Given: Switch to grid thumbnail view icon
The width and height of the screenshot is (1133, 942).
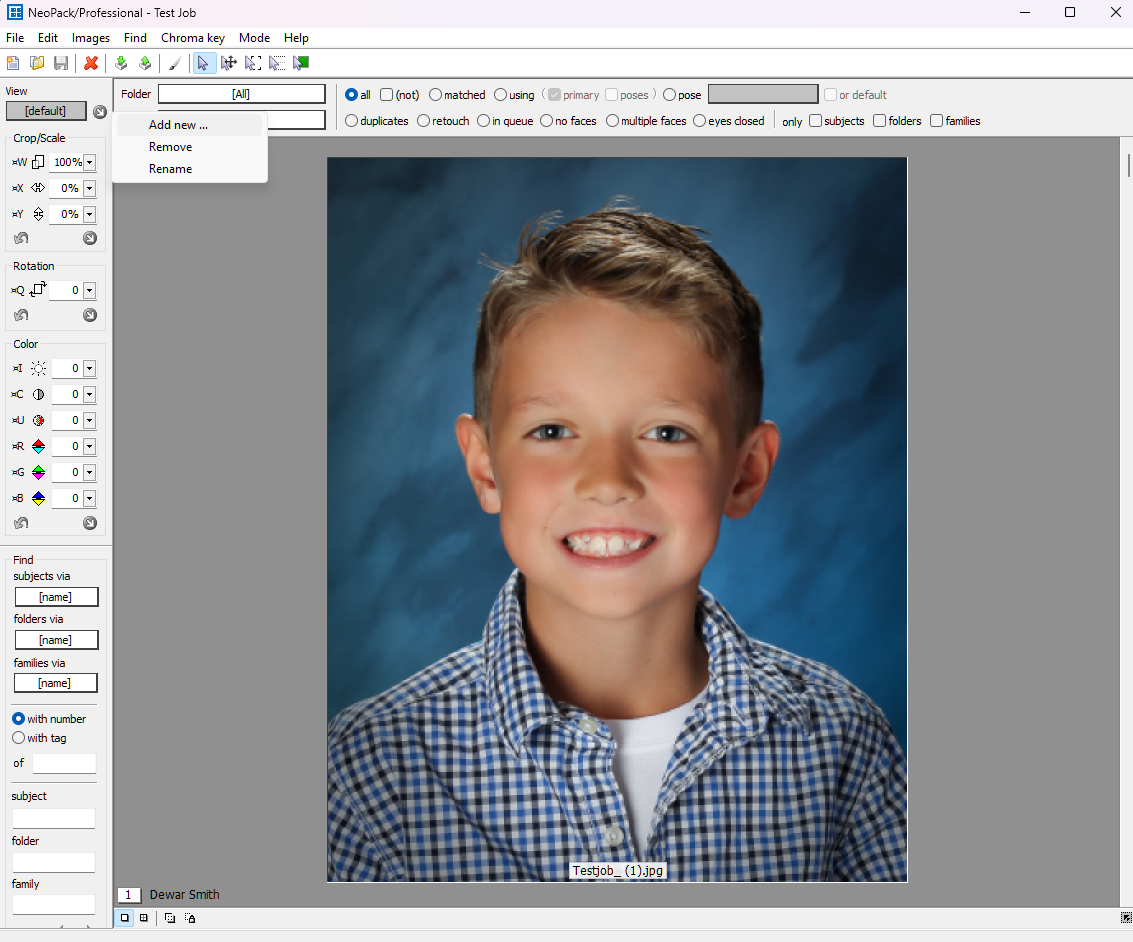Looking at the screenshot, I should pos(144,918).
